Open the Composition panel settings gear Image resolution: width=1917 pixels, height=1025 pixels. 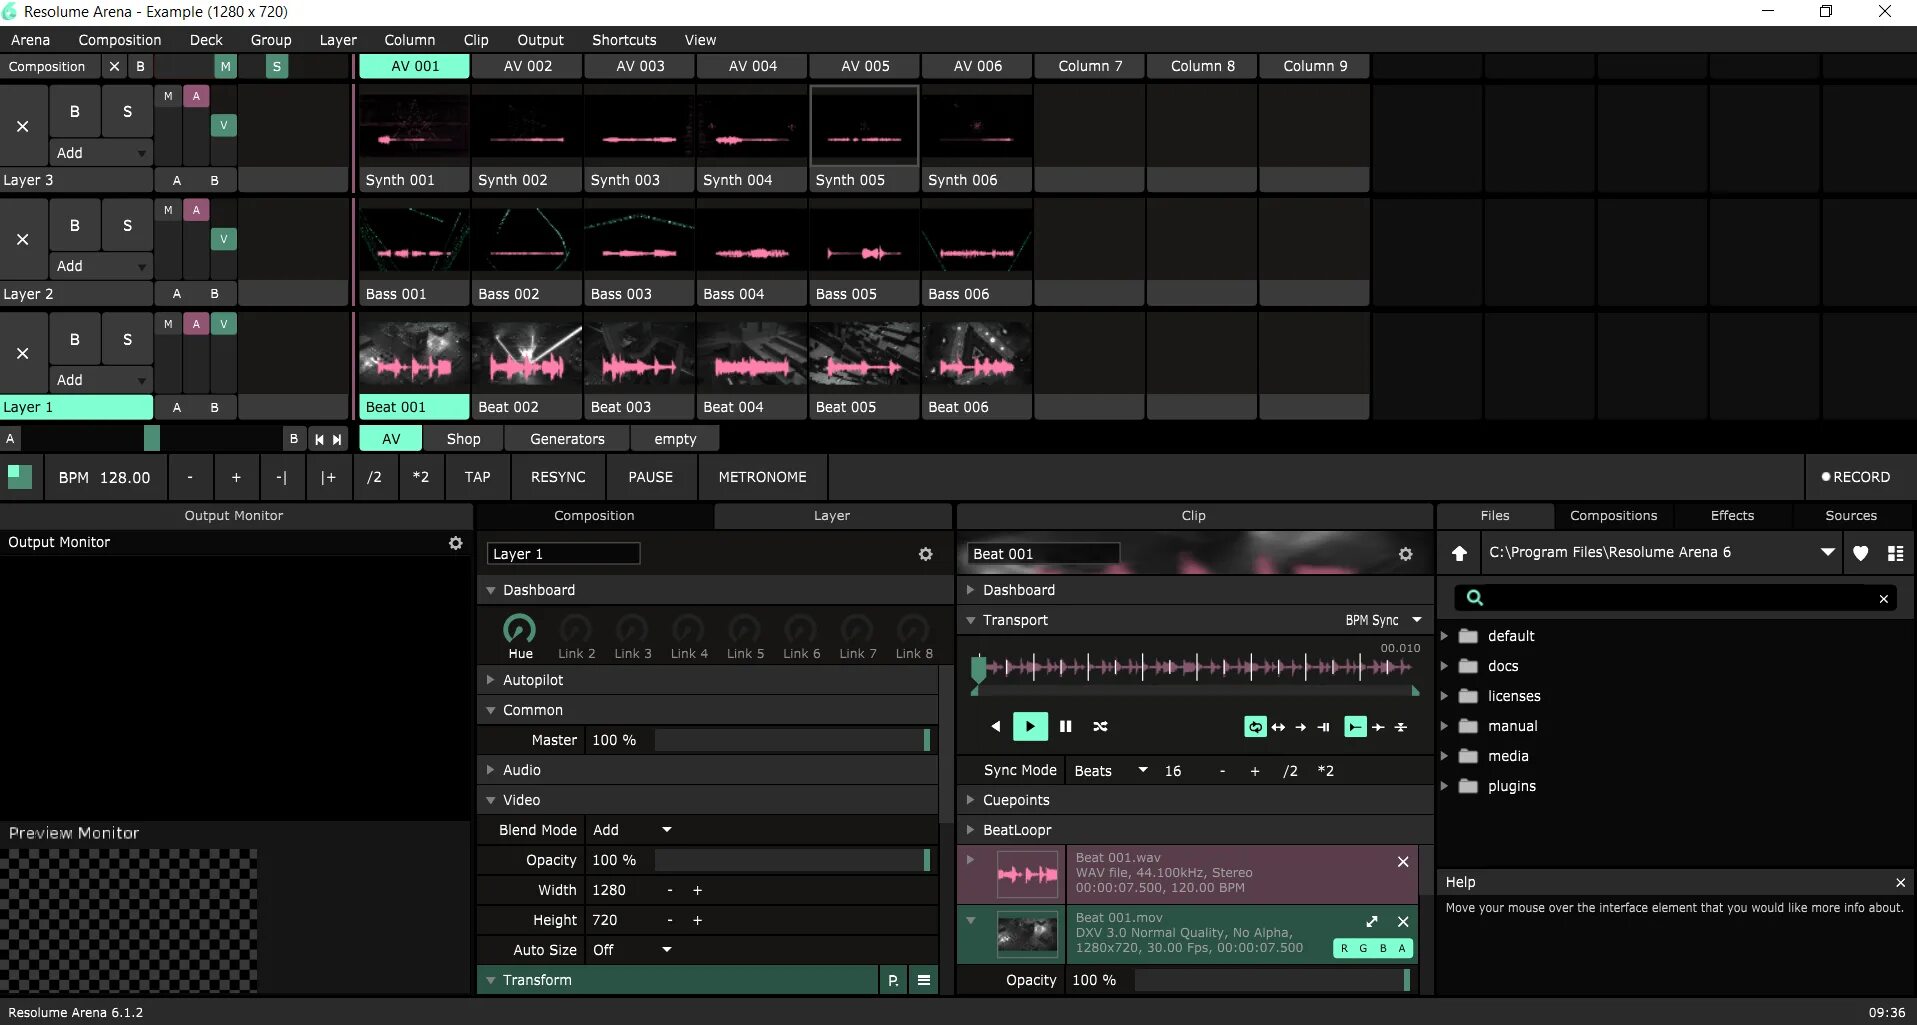(x=926, y=554)
